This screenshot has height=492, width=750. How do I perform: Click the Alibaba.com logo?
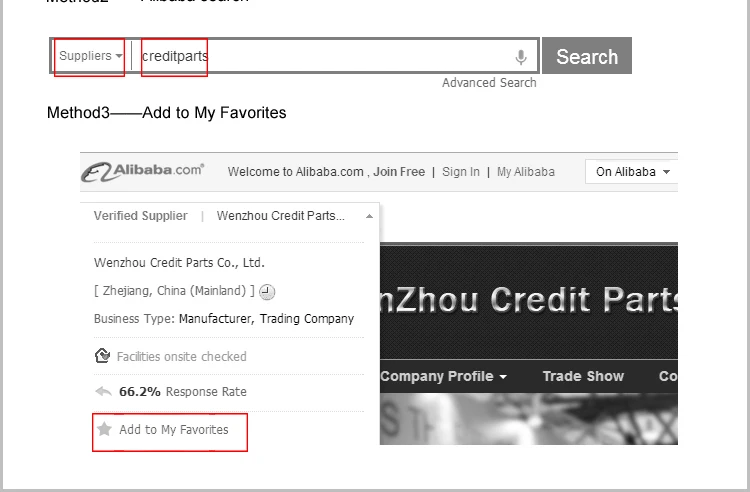[x=143, y=172]
